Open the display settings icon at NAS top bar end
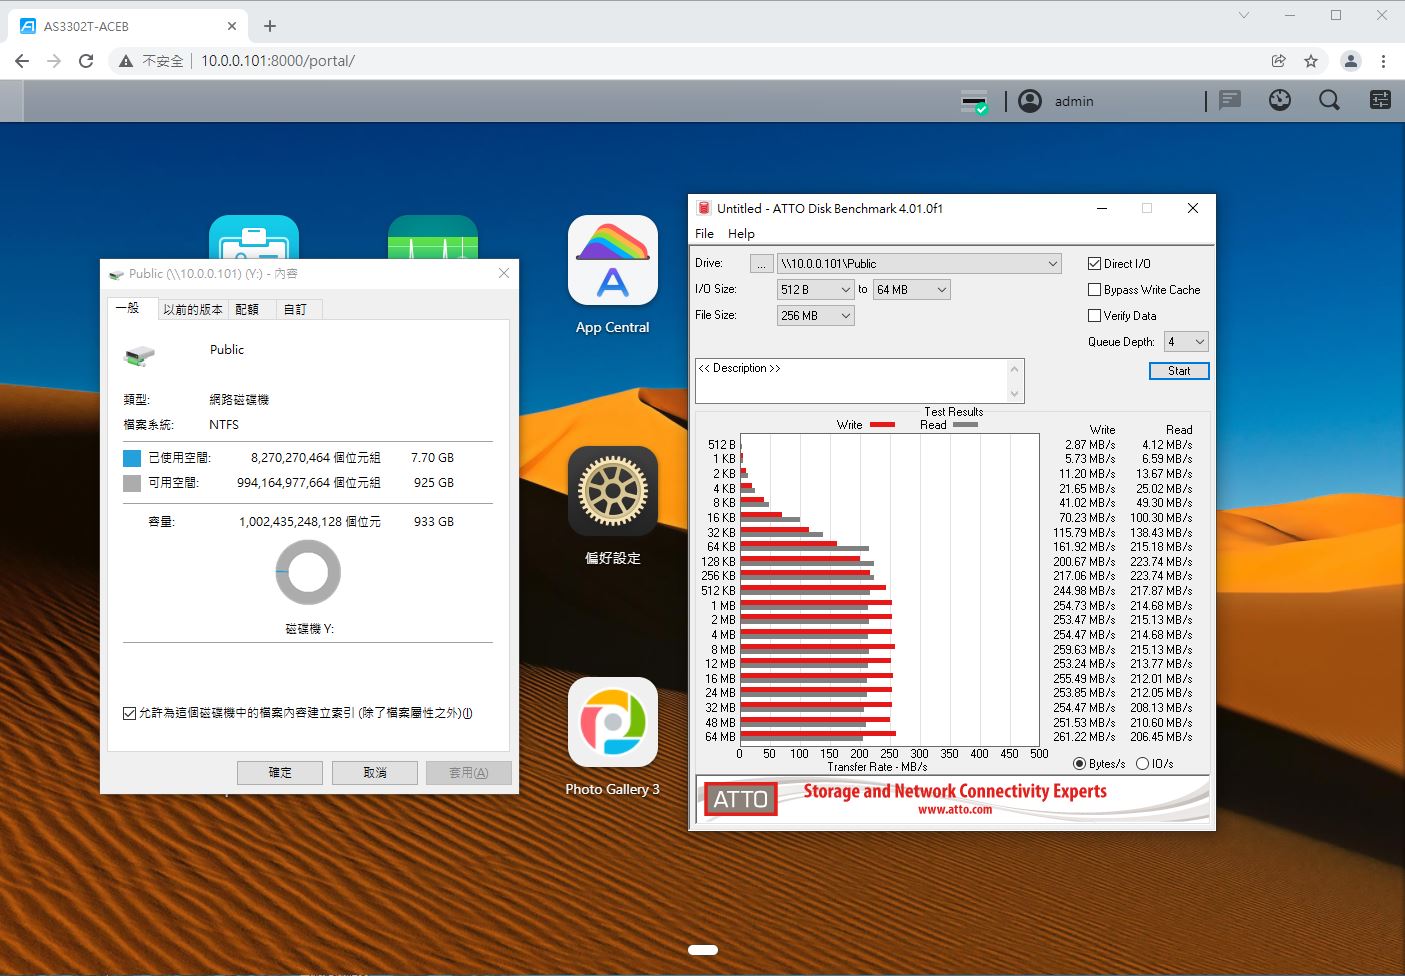This screenshot has width=1405, height=976. (x=1380, y=100)
